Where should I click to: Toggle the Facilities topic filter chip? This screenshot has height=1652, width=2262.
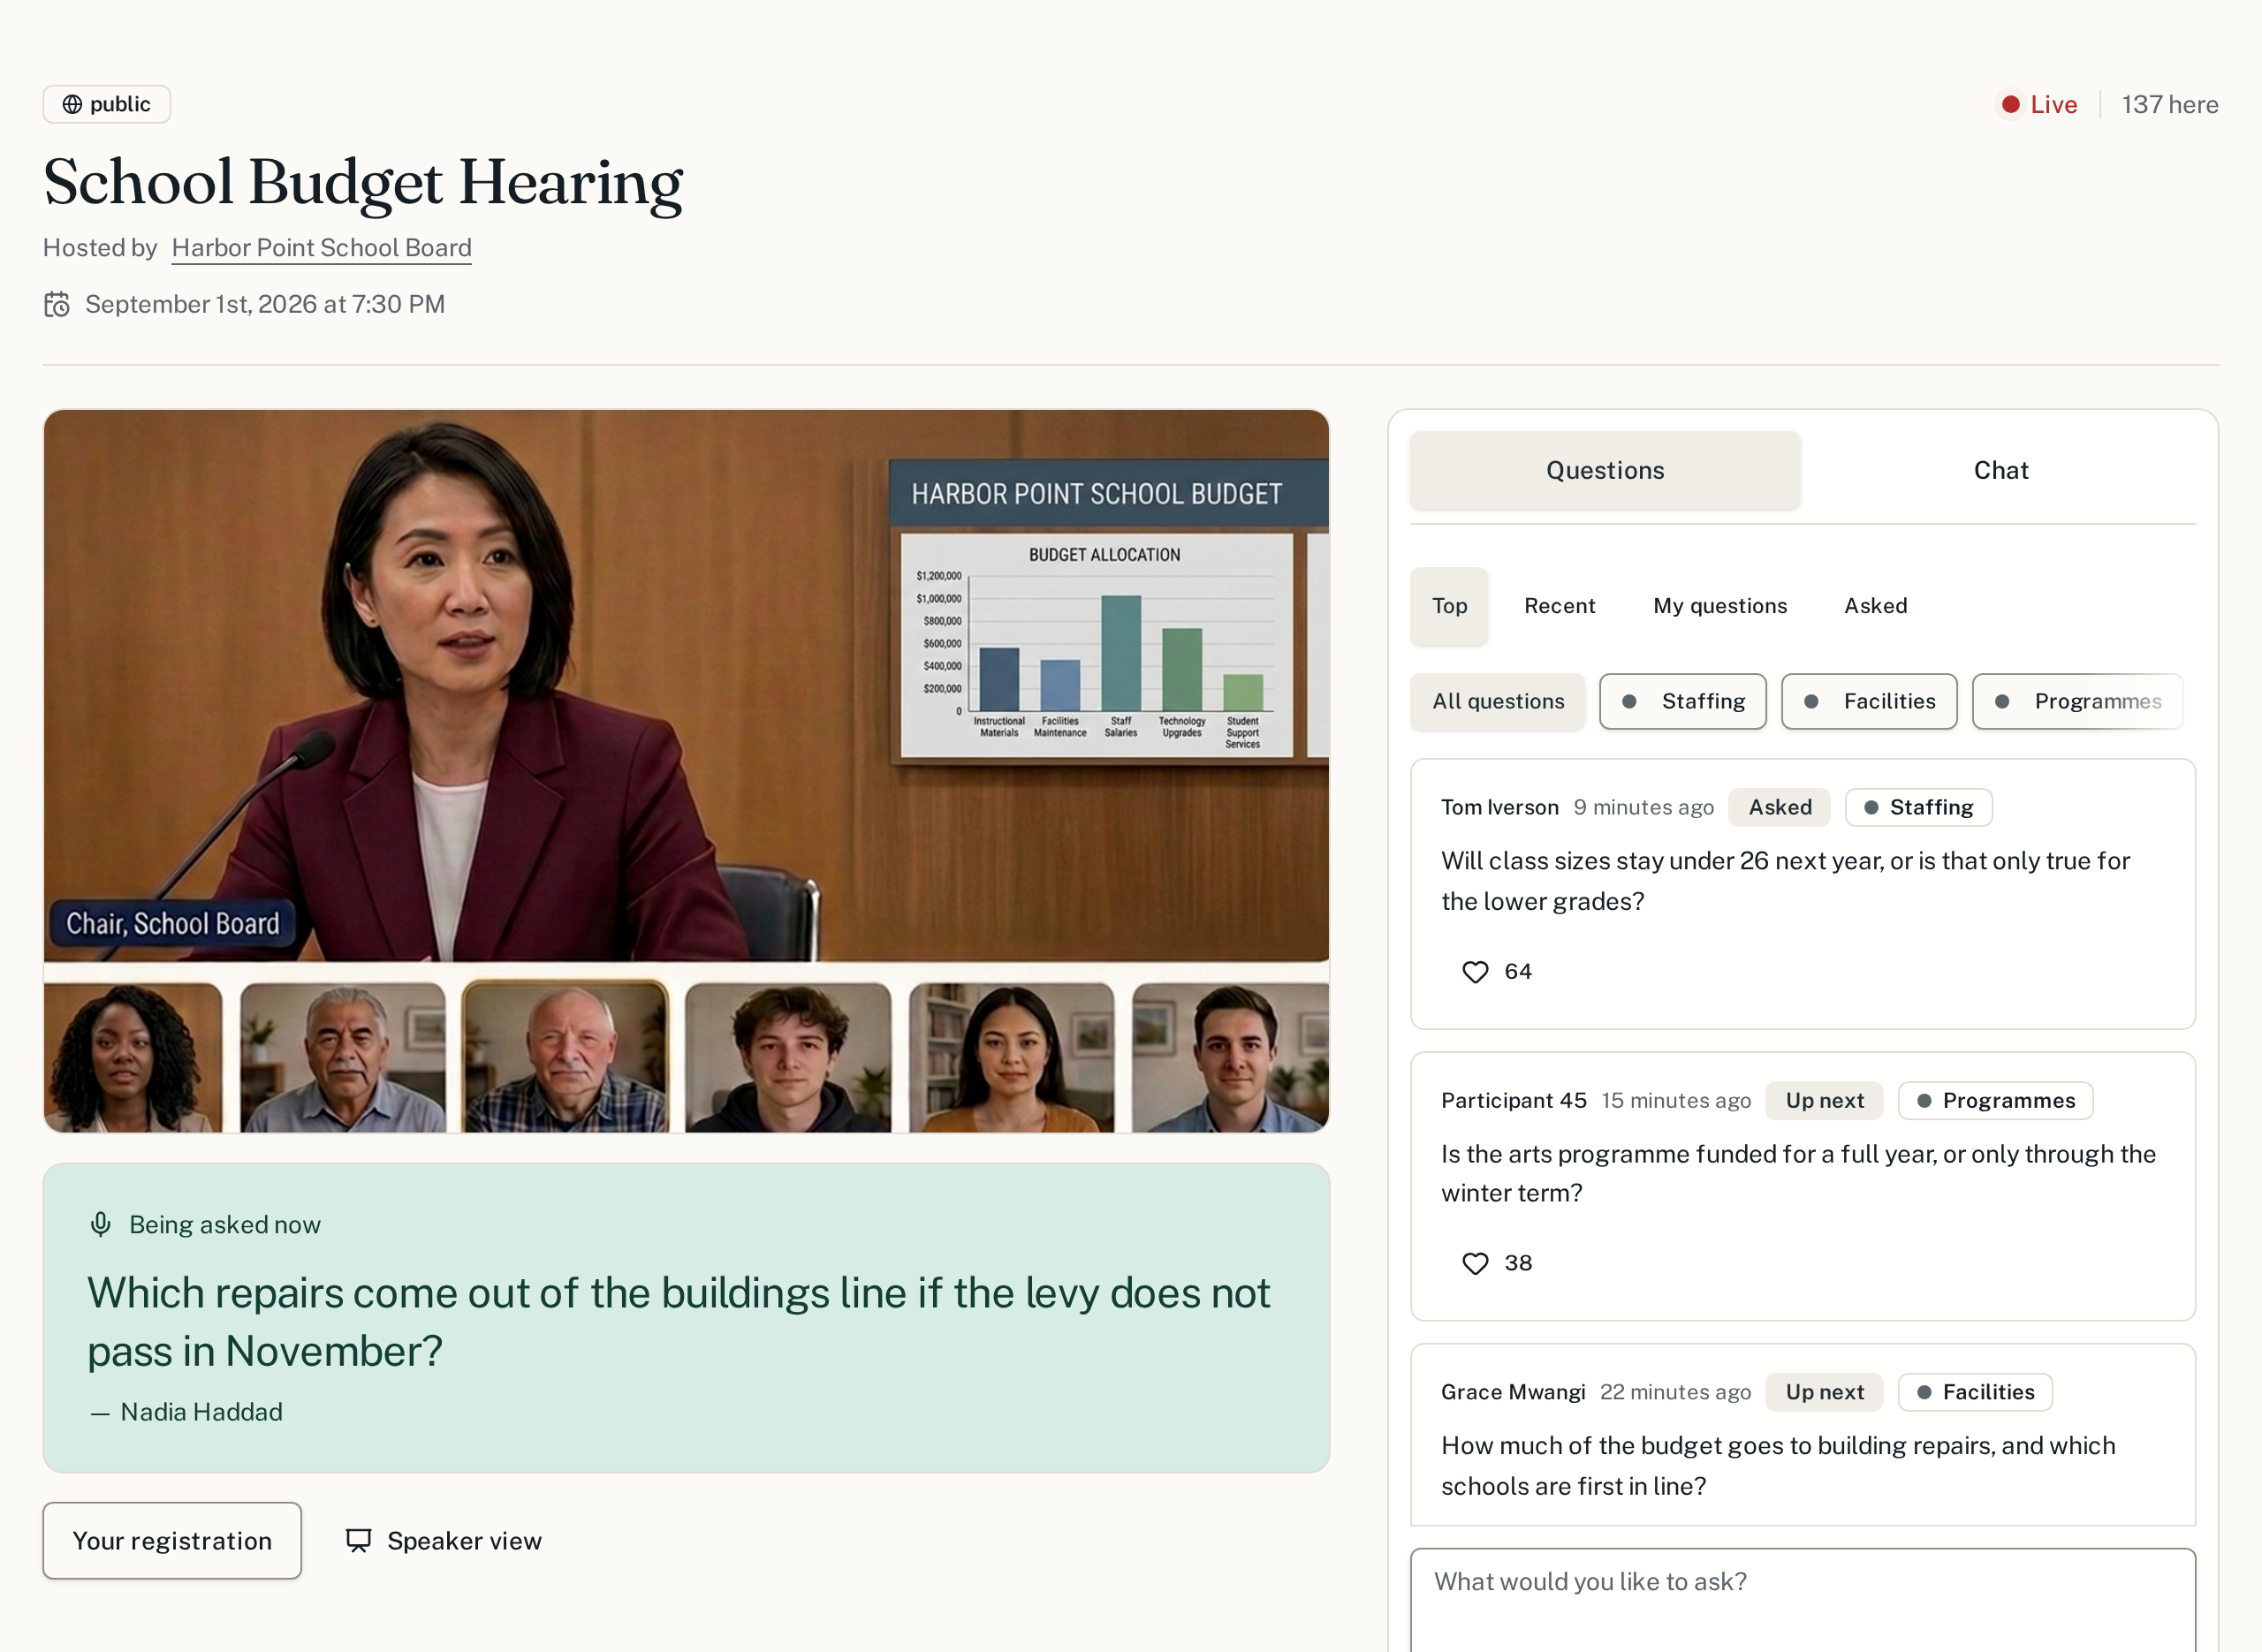point(1868,701)
